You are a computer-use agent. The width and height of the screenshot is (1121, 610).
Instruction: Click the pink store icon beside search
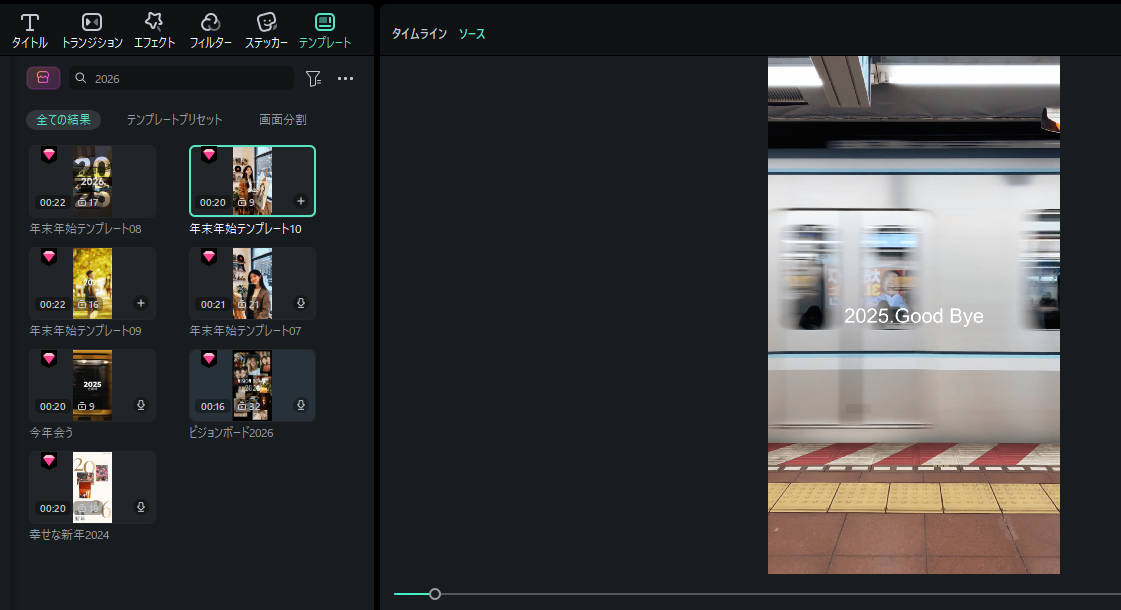[43, 78]
